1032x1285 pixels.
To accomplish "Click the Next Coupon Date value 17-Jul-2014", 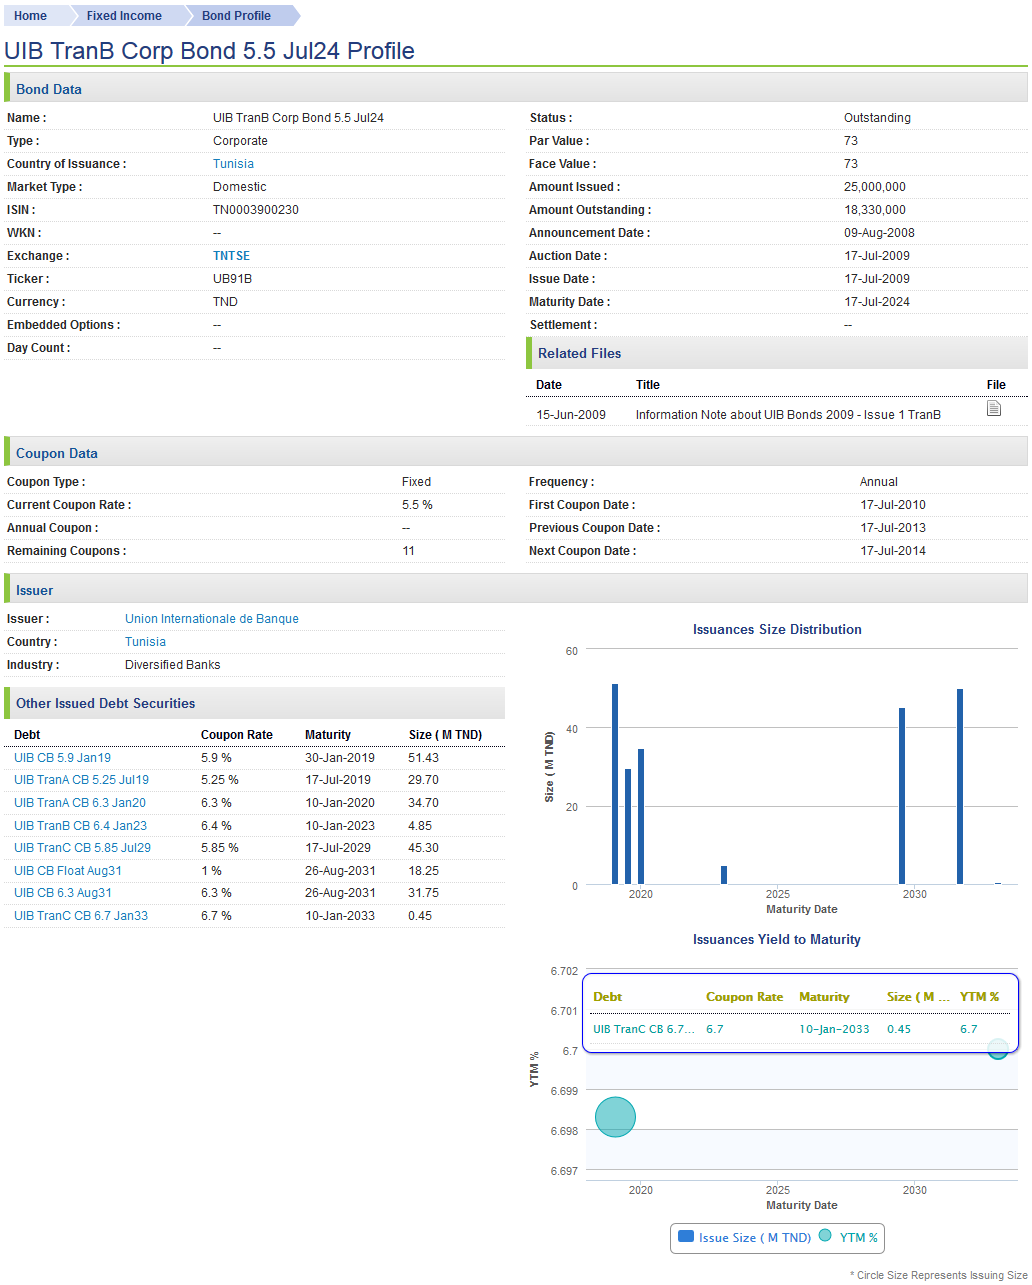I will coord(893,551).
